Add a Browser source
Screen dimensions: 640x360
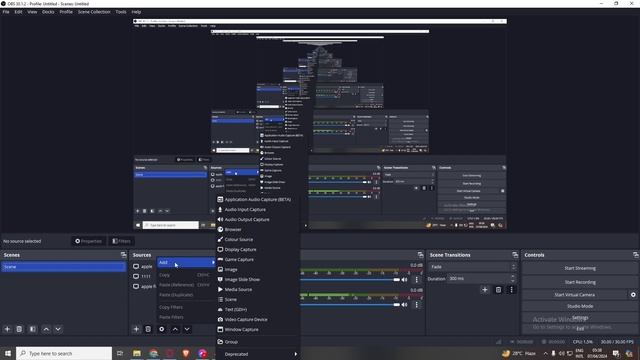point(258,229)
